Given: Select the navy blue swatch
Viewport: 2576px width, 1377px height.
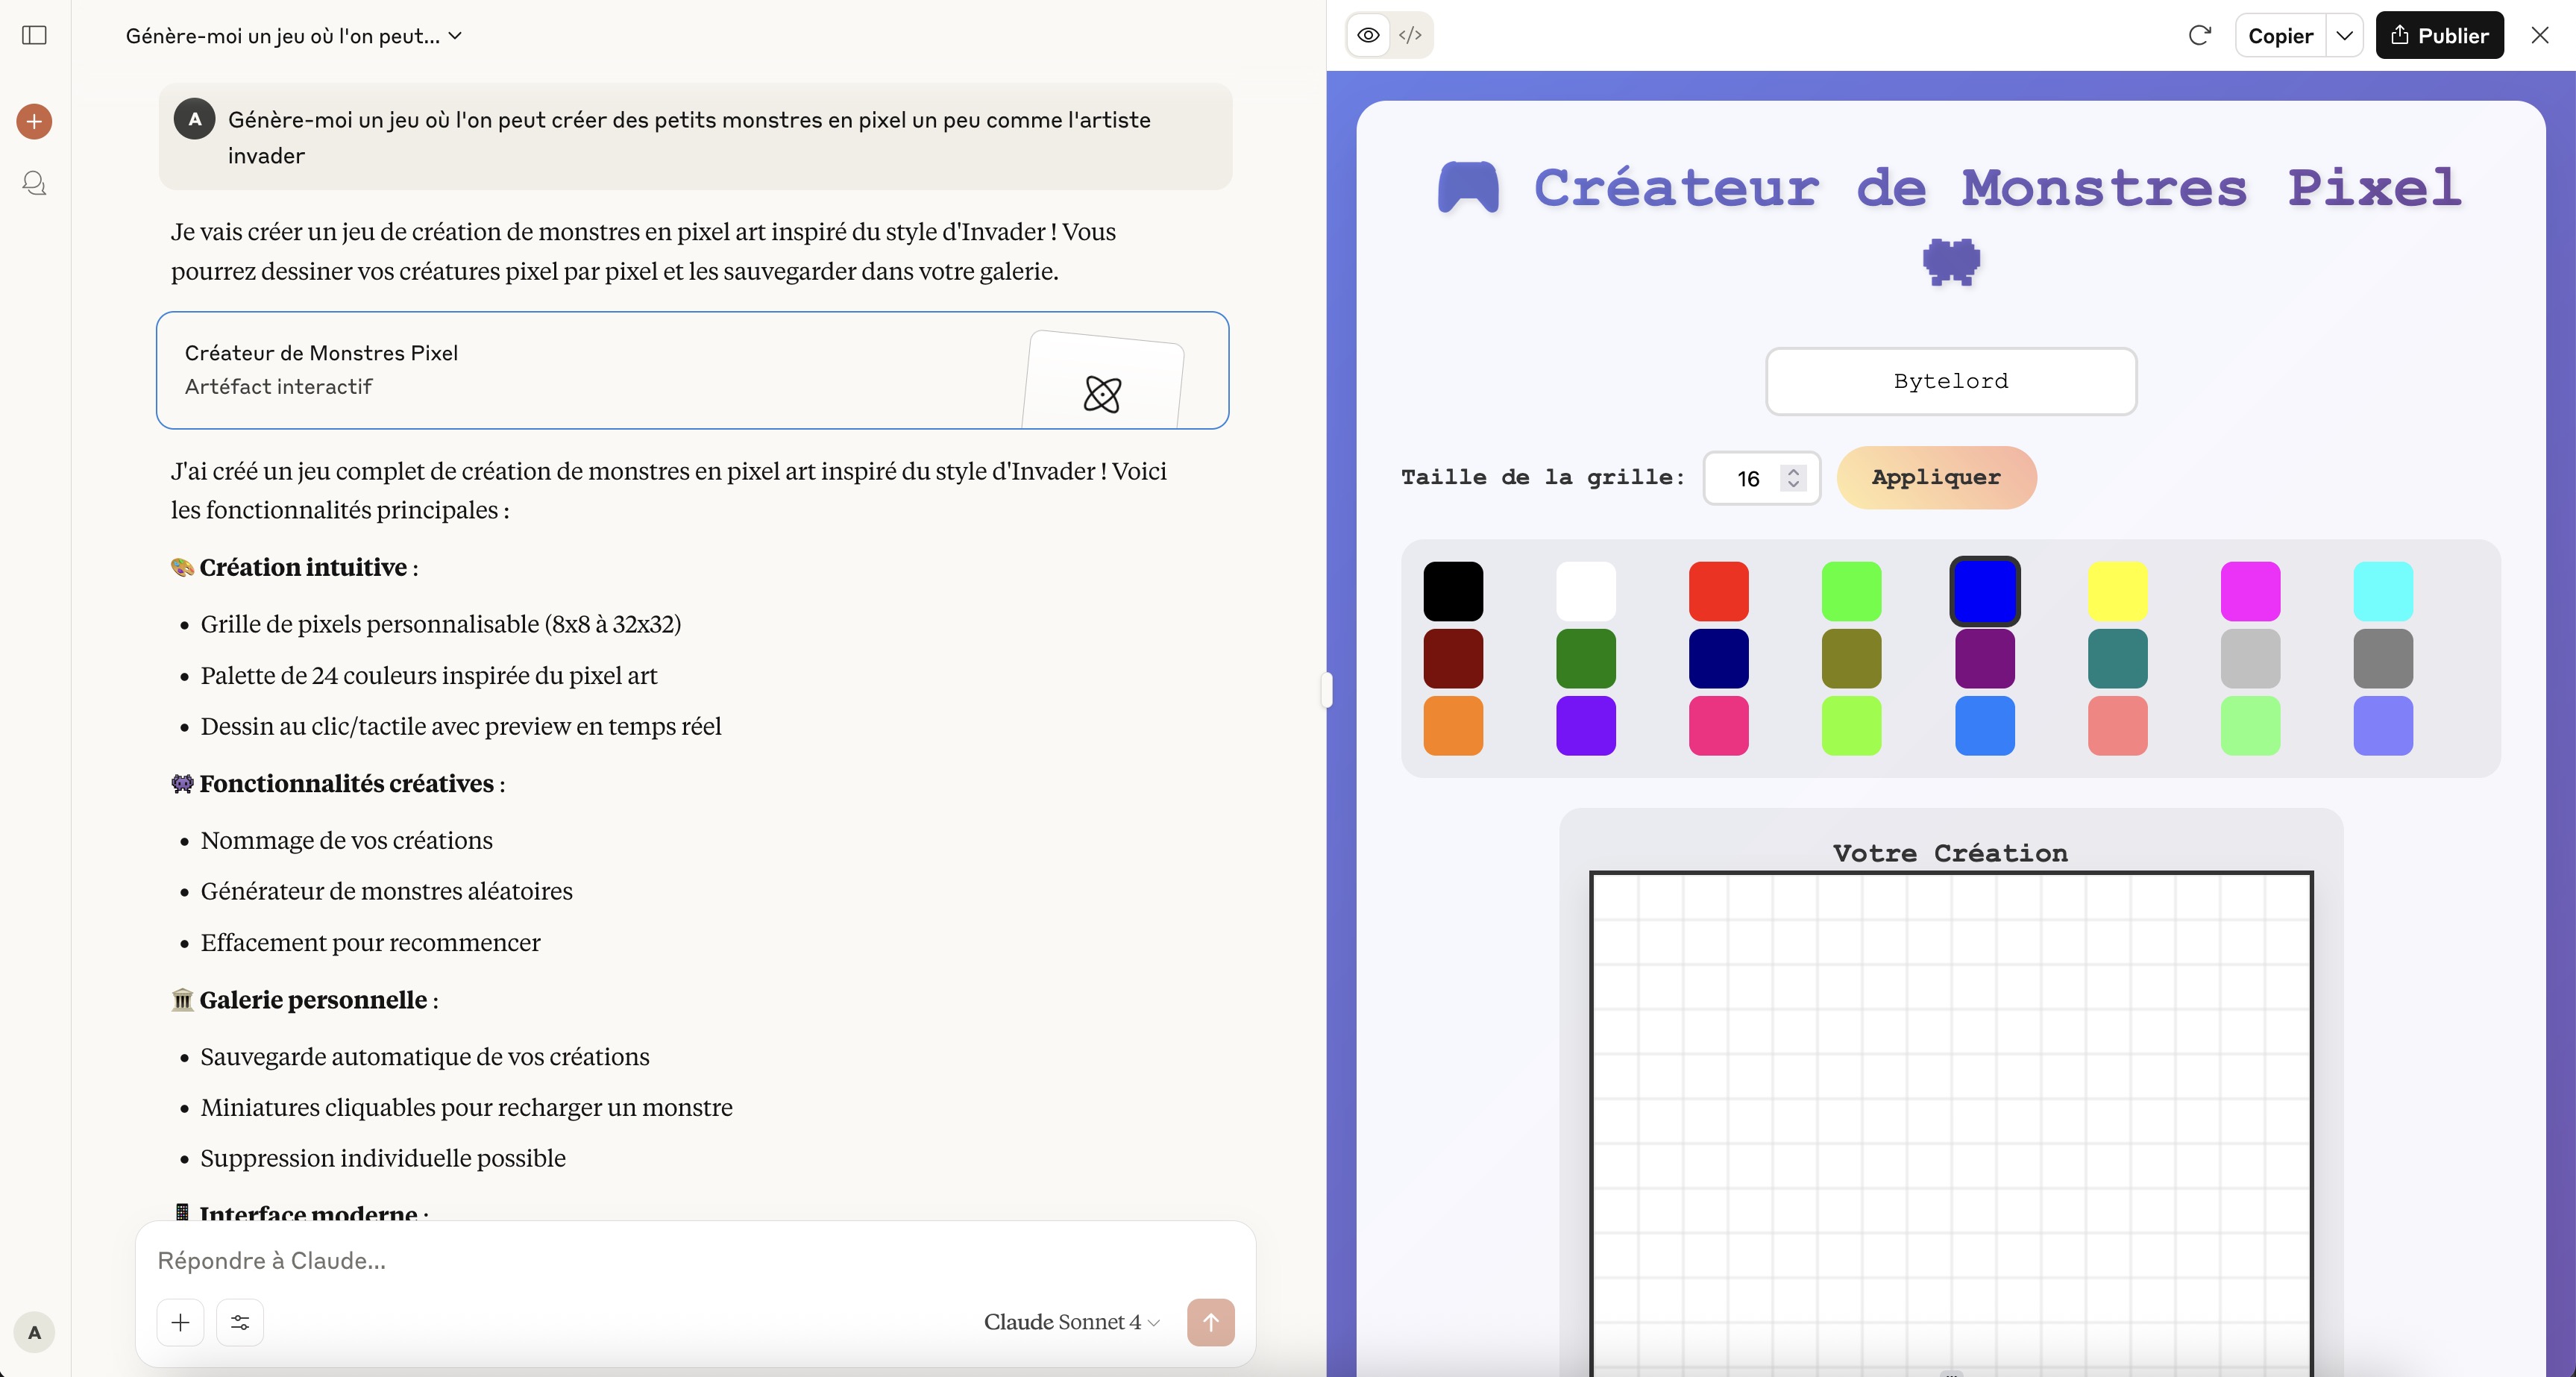Looking at the screenshot, I should (1718, 658).
